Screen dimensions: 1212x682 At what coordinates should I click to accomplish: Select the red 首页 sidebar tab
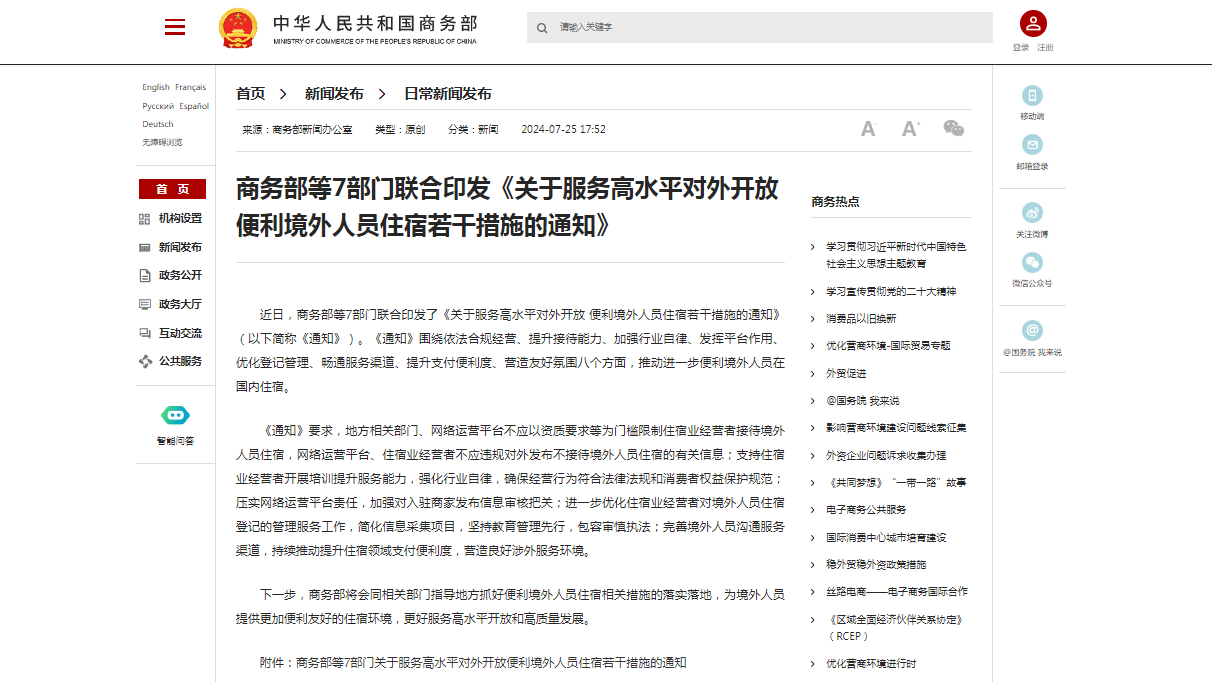(x=172, y=189)
